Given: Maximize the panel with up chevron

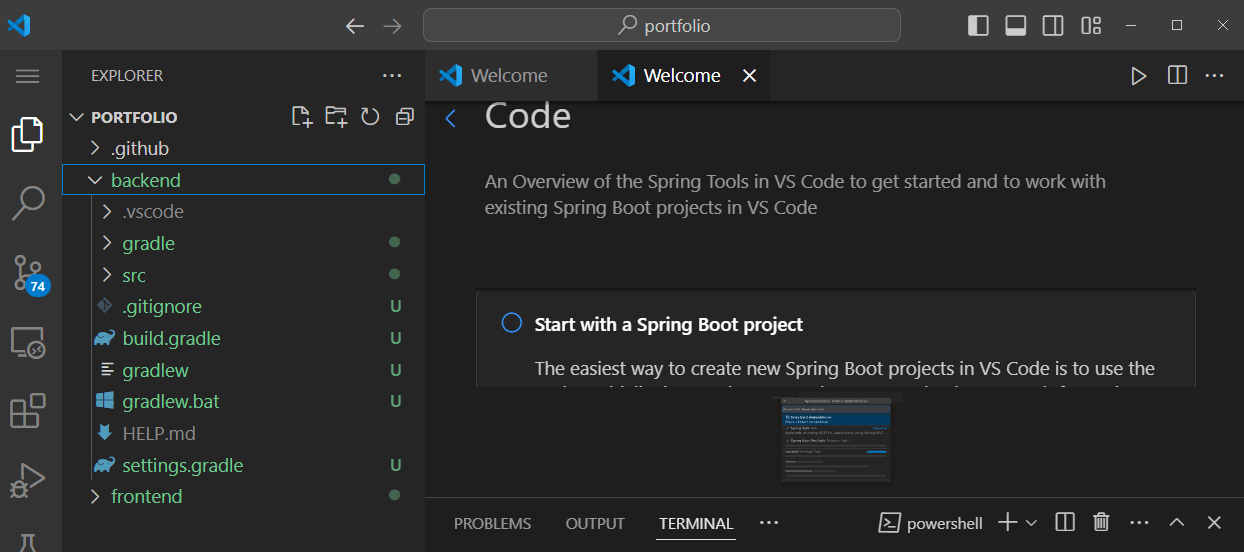Looking at the screenshot, I should point(1177,522).
